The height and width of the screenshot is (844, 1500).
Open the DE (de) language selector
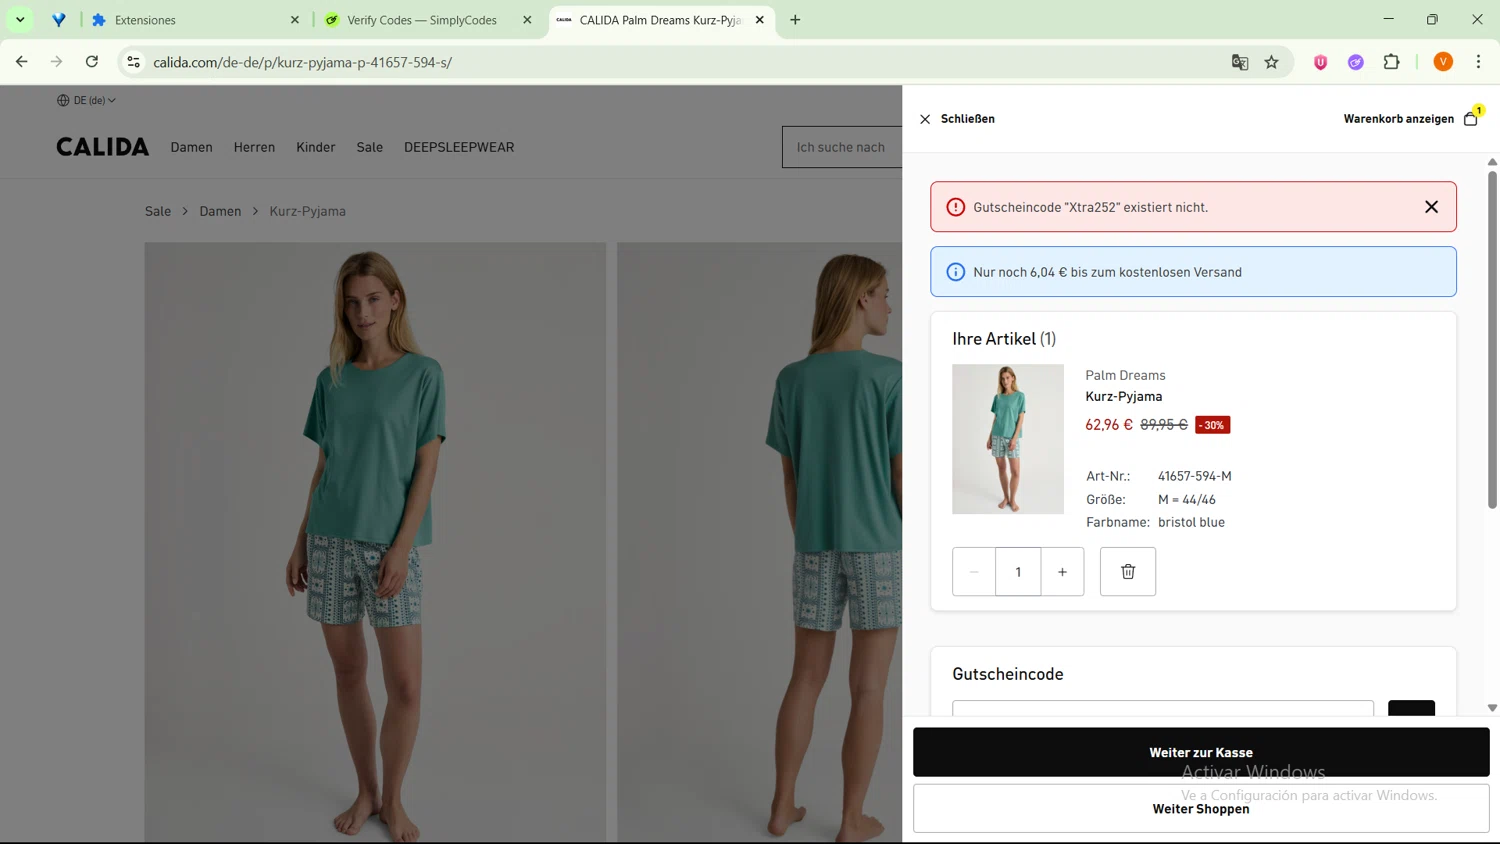click(x=86, y=100)
